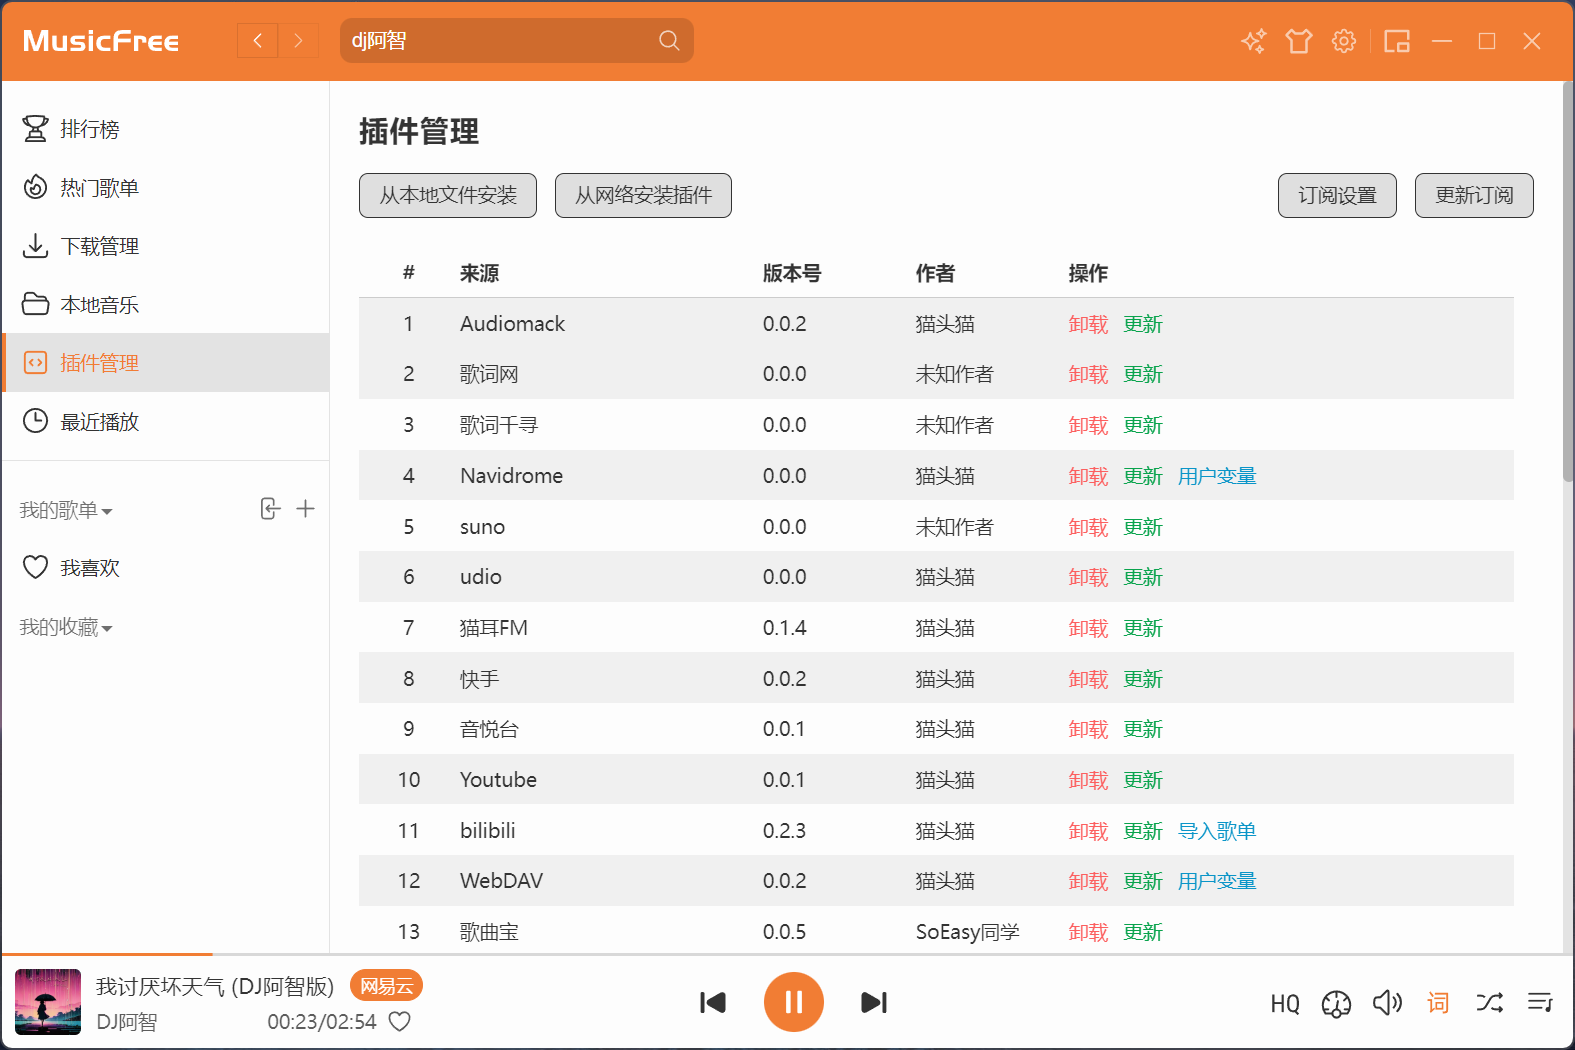Open the play queue list icon
The height and width of the screenshot is (1050, 1575).
pyautogui.click(x=1540, y=1002)
